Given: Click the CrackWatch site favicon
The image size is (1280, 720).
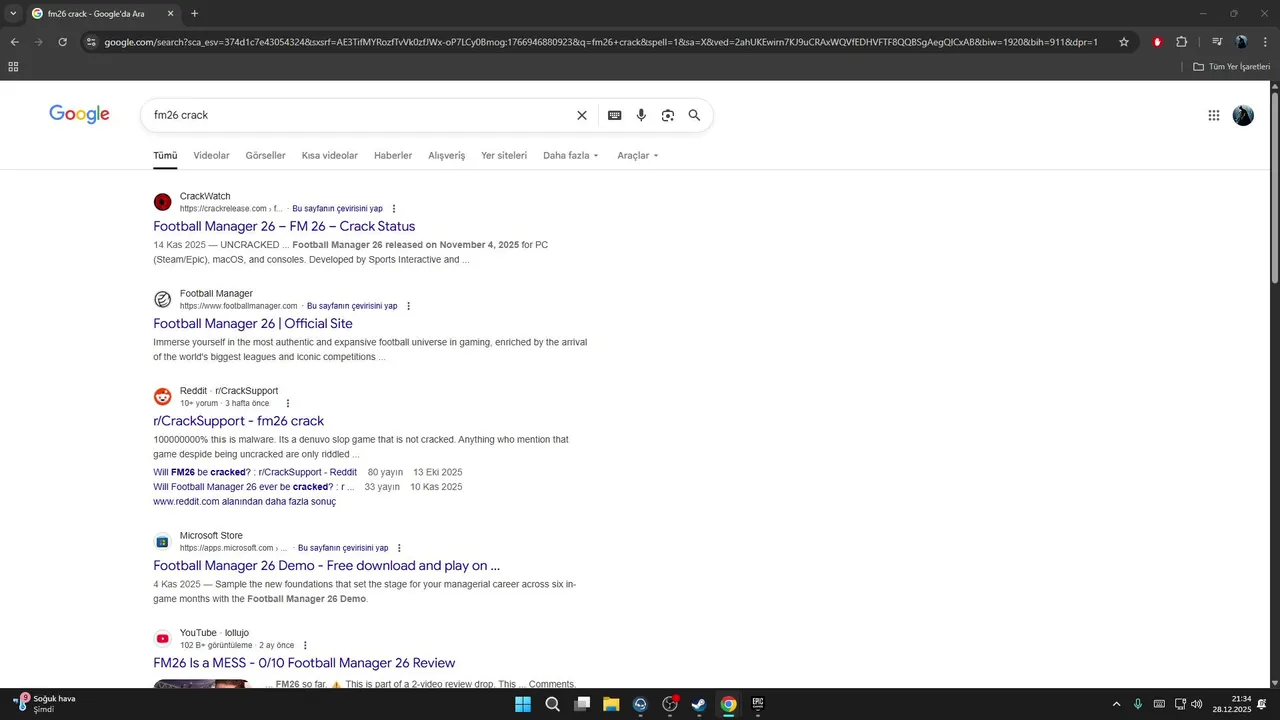Looking at the screenshot, I should point(162,202).
